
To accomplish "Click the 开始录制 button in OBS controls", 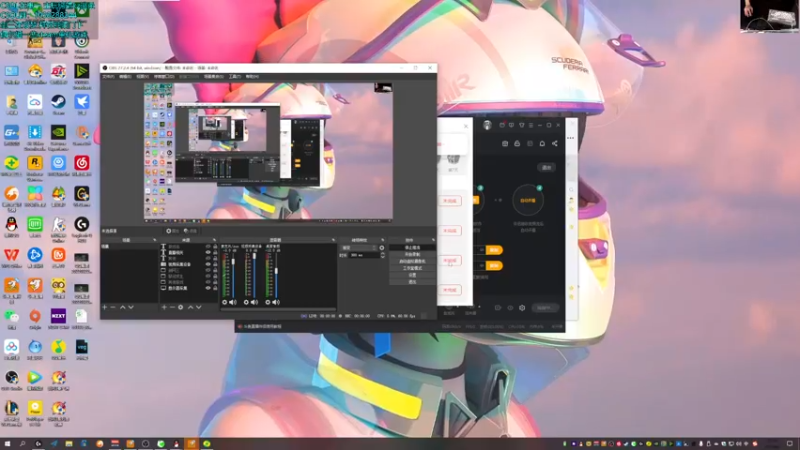I will 412,254.
